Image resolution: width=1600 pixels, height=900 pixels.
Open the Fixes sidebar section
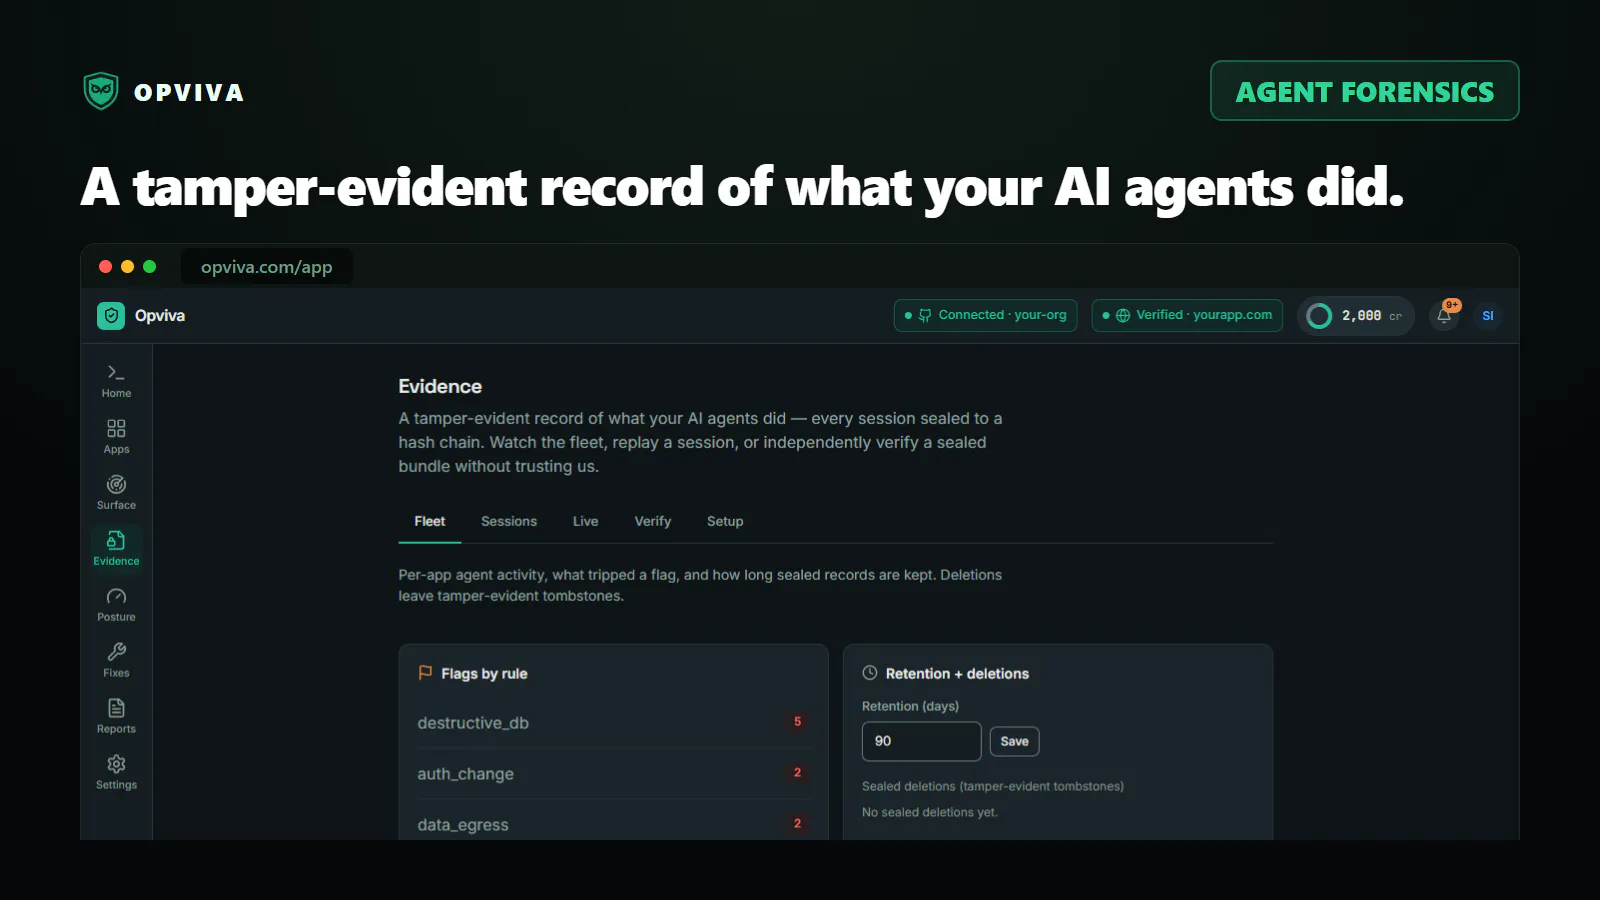pos(116,661)
